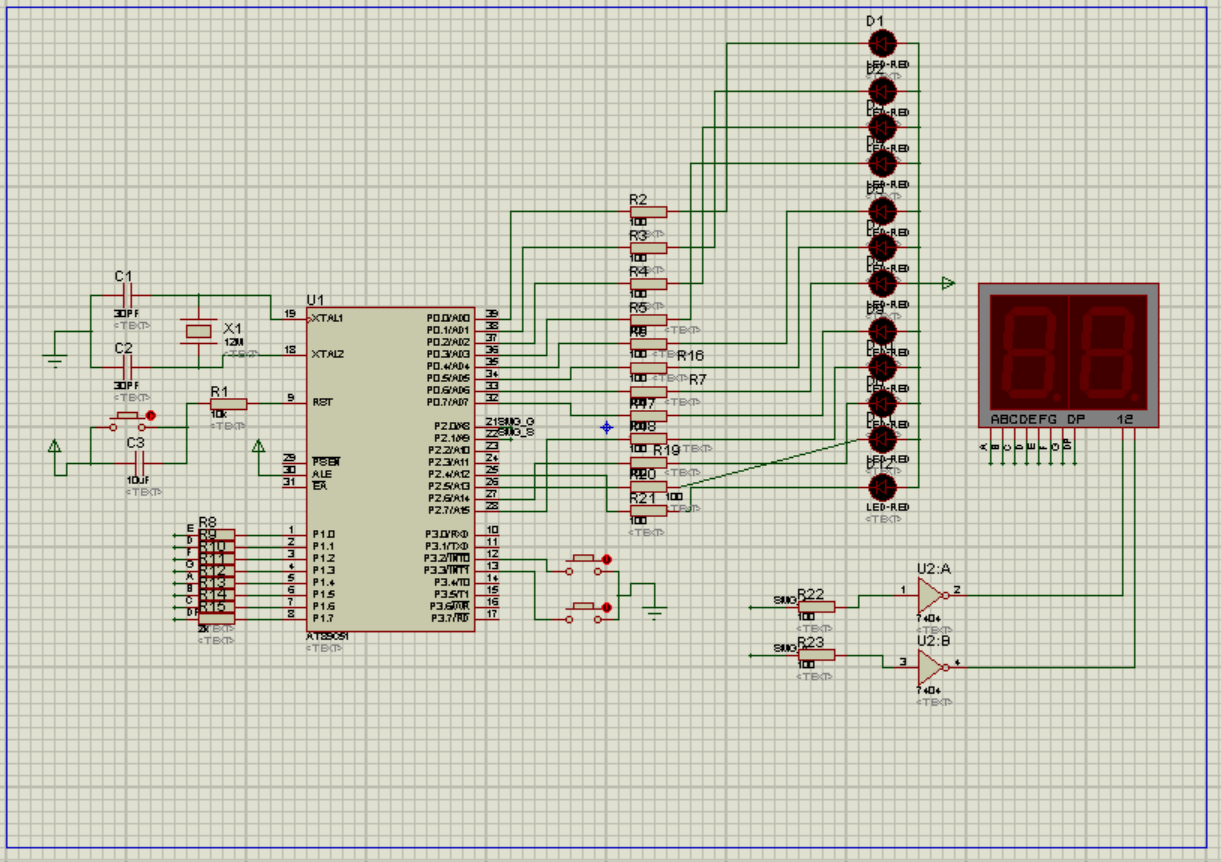This screenshot has height=862, width=1221.
Task: Select the R2 100 ohm resistor
Action: pyautogui.click(x=648, y=212)
